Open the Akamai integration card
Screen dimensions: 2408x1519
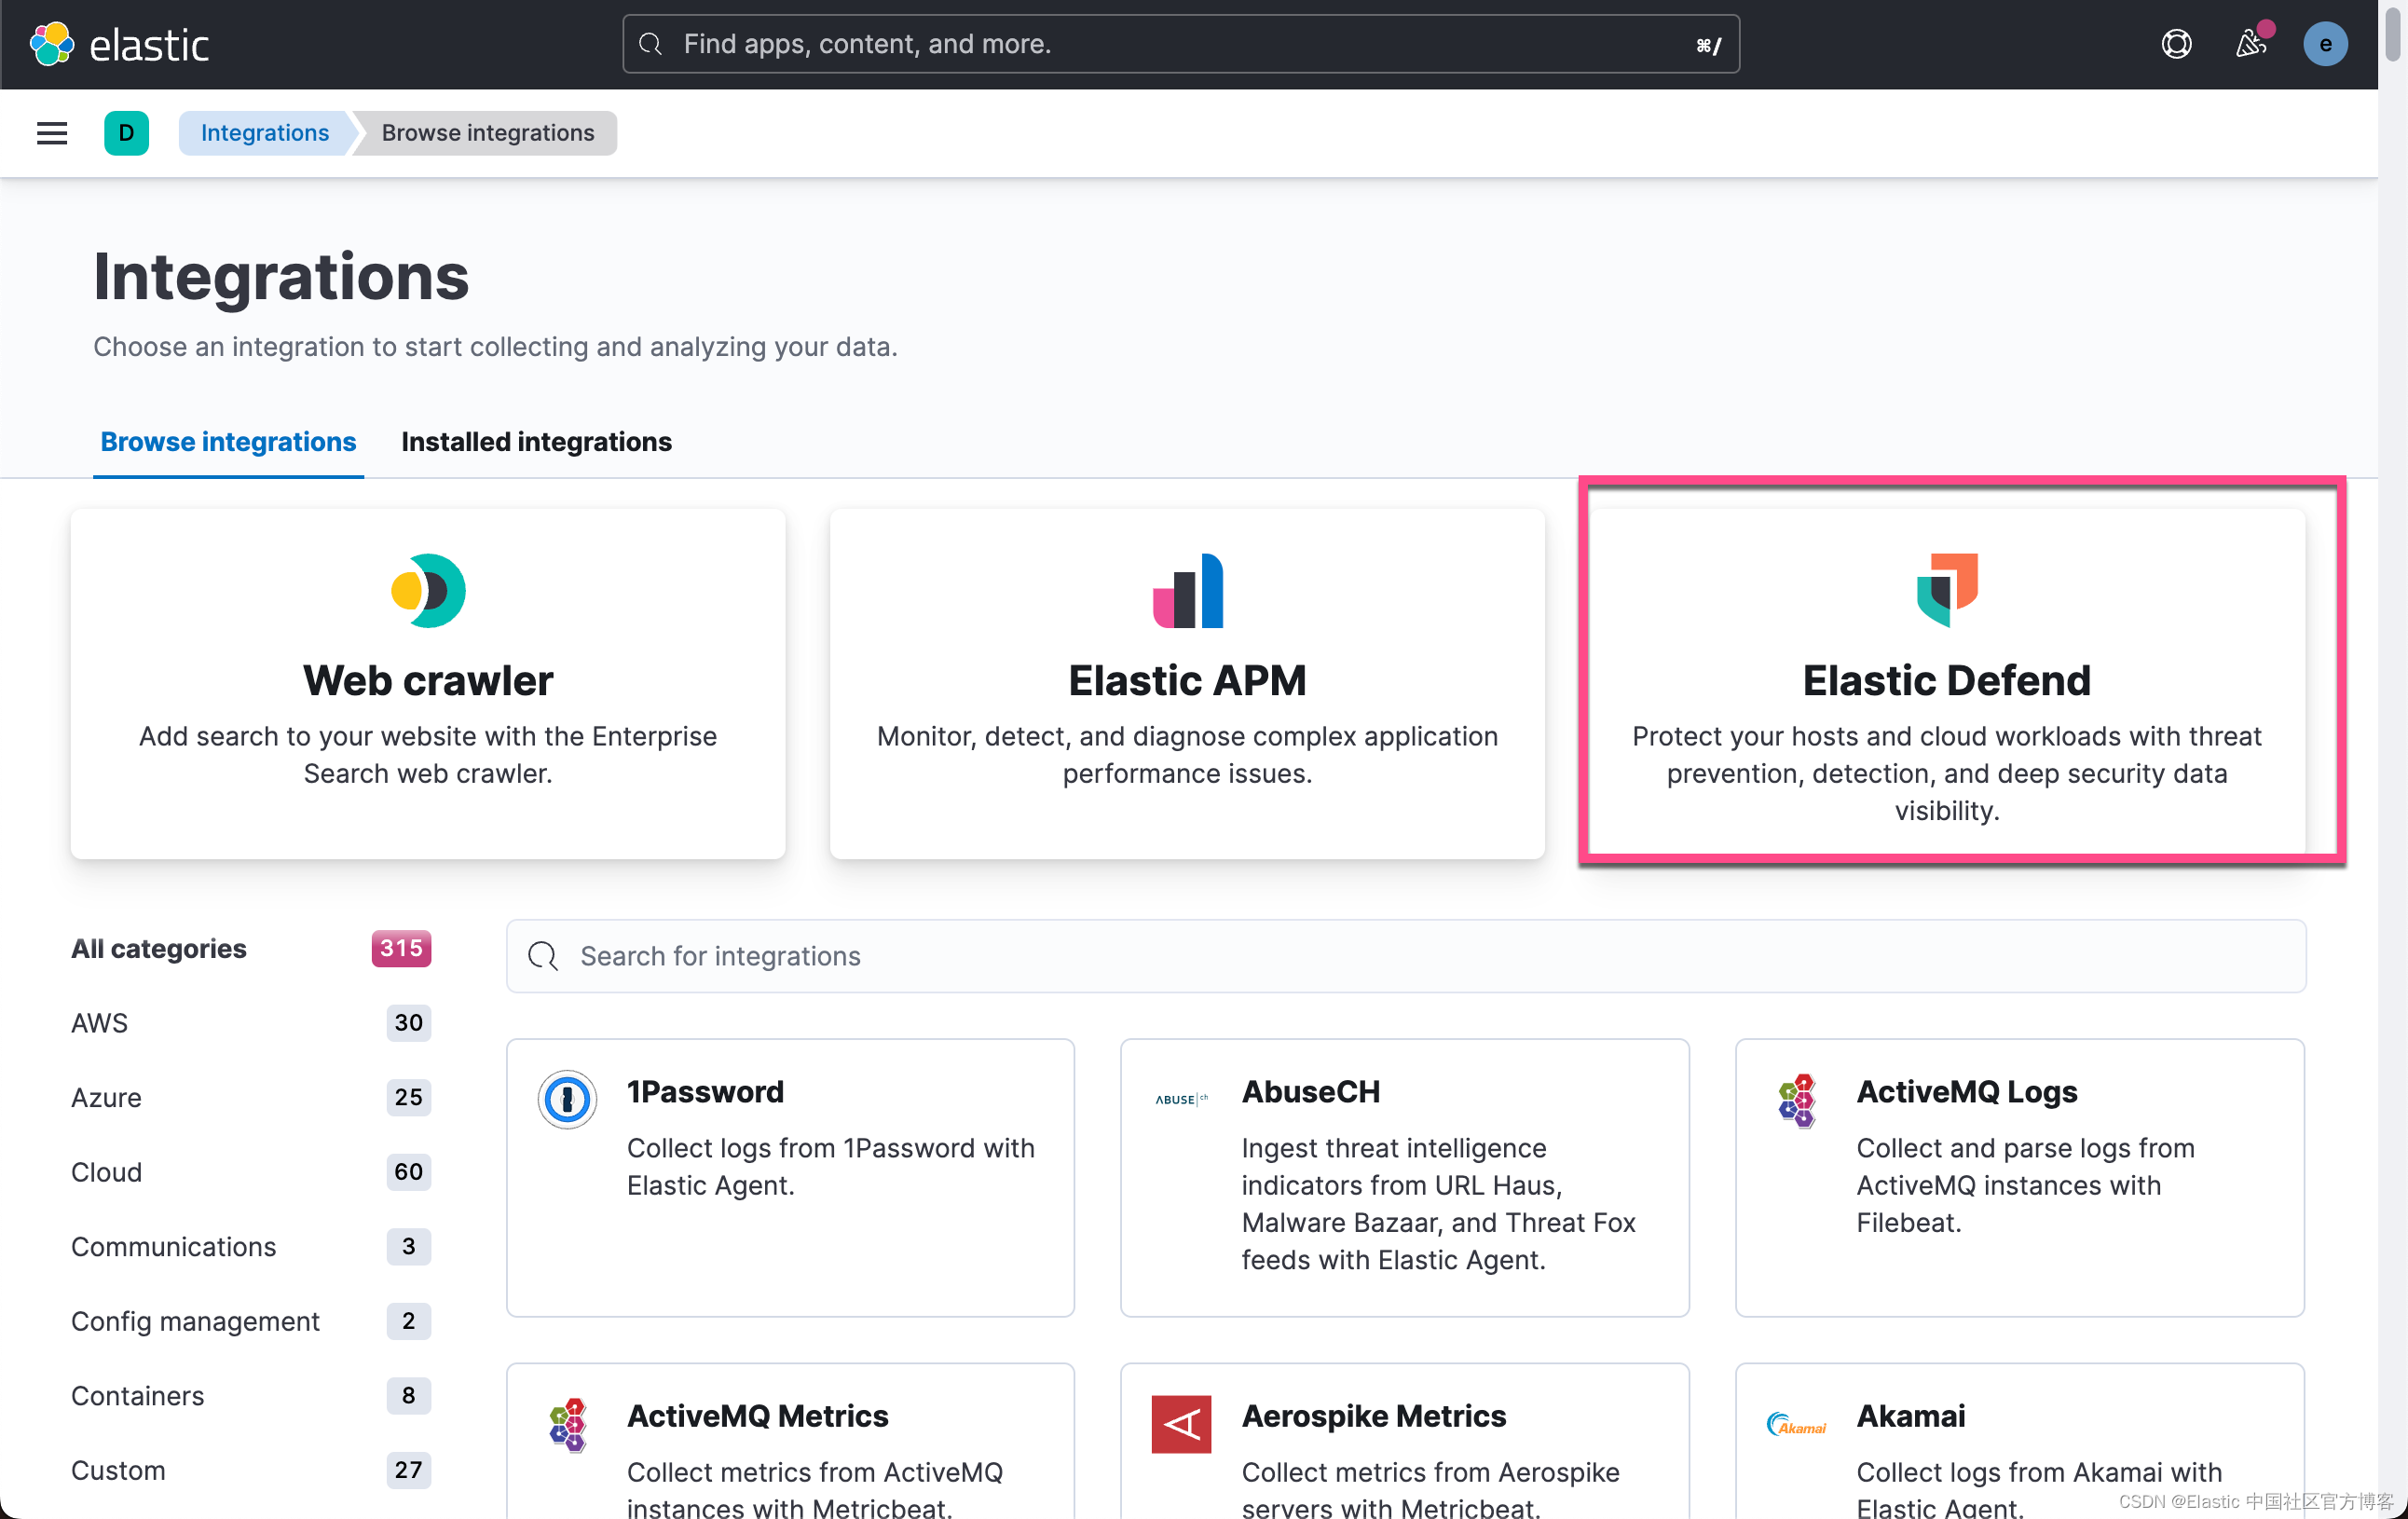click(2019, 1441)
